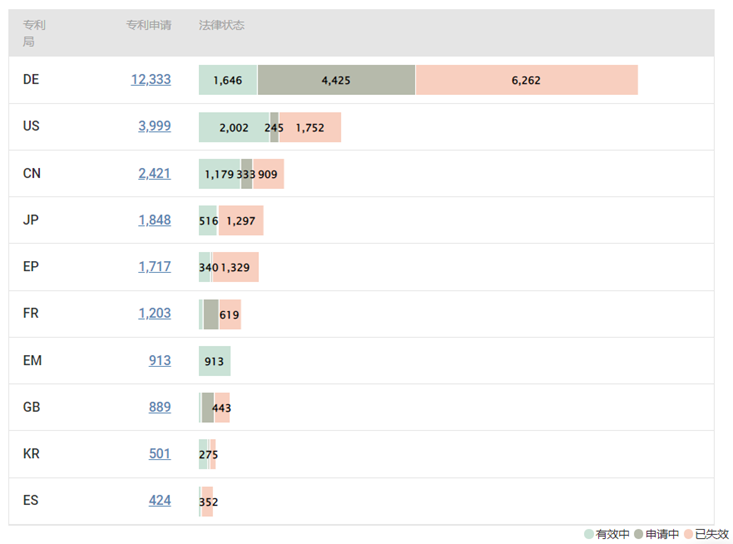Image resolution: width=733 pixels, height=544 pixels.
Task: Toggle the 申请中 legend item
Action: [x=657, y=534]
